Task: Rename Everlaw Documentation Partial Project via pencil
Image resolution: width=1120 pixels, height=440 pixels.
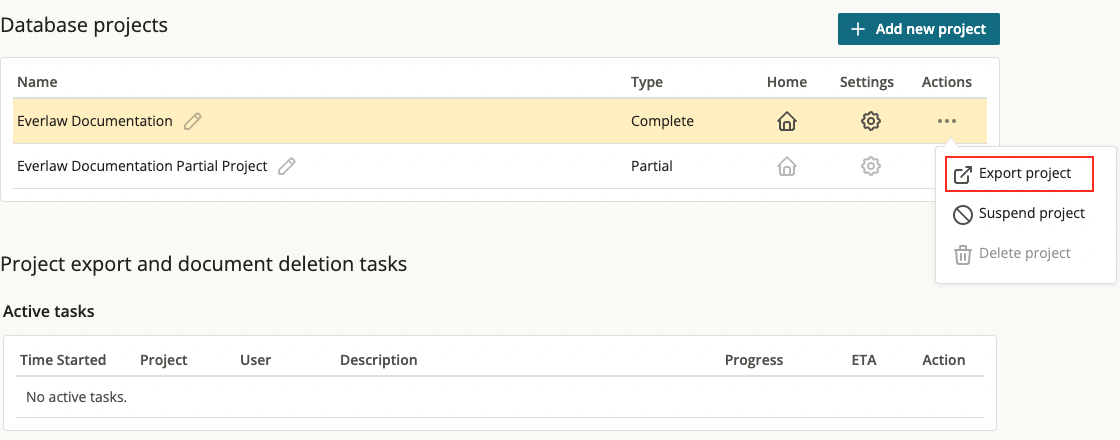Action: point(287,166)
